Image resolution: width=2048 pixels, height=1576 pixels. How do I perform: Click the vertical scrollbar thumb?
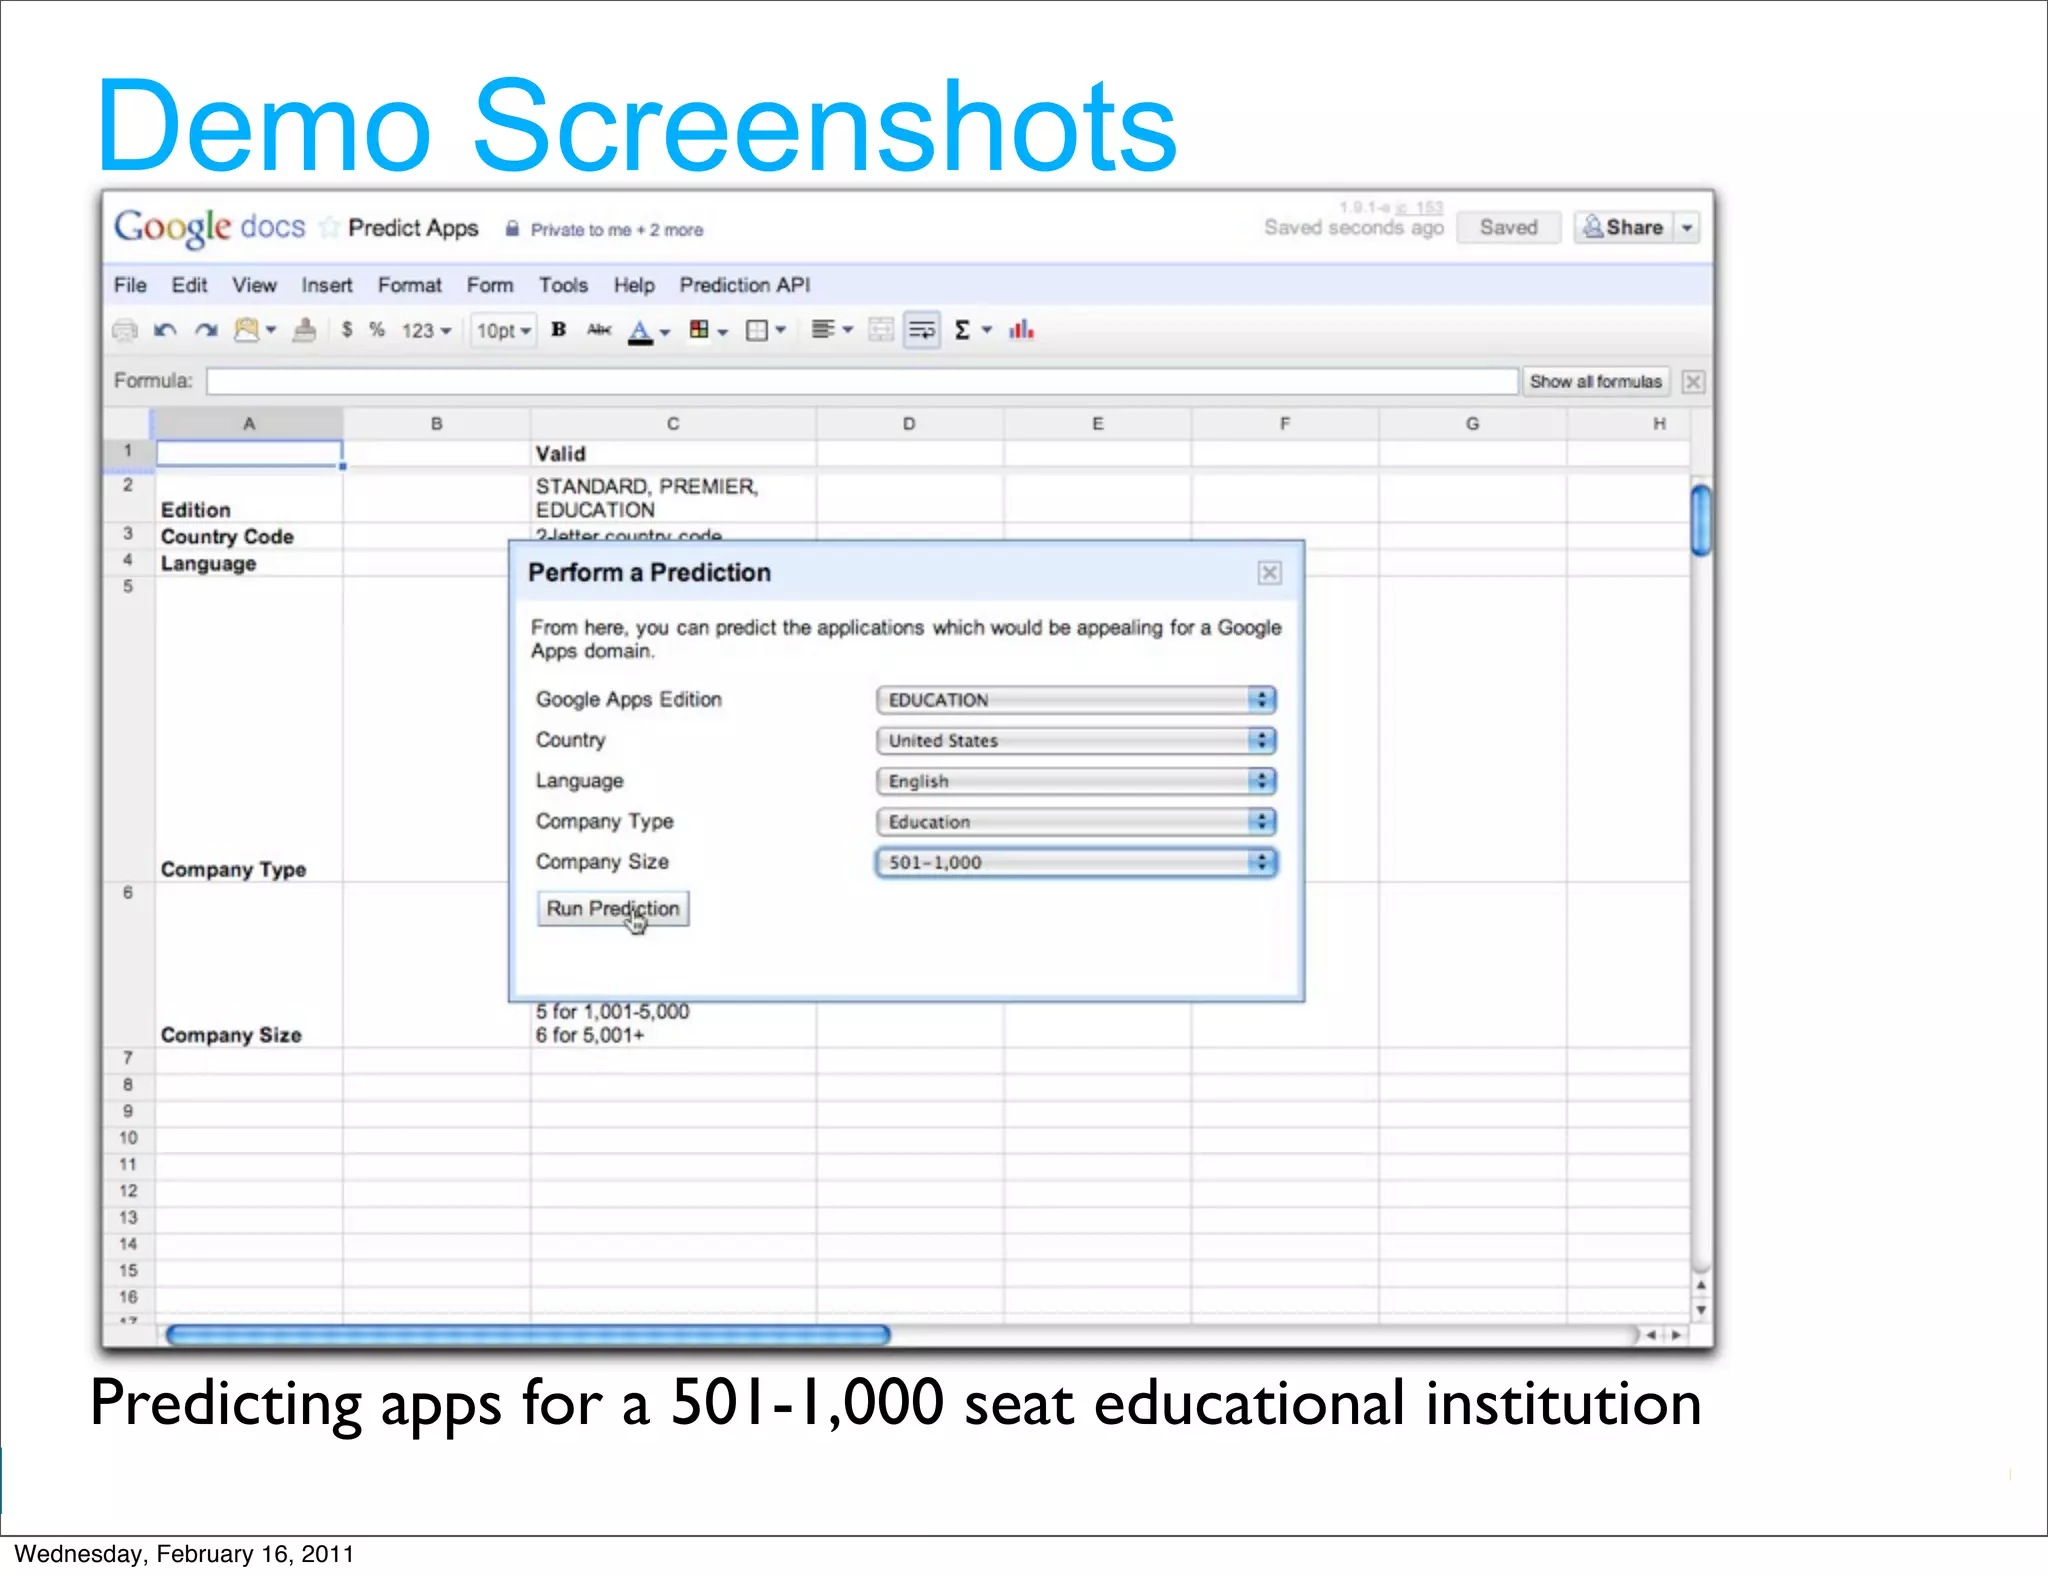1700,519
